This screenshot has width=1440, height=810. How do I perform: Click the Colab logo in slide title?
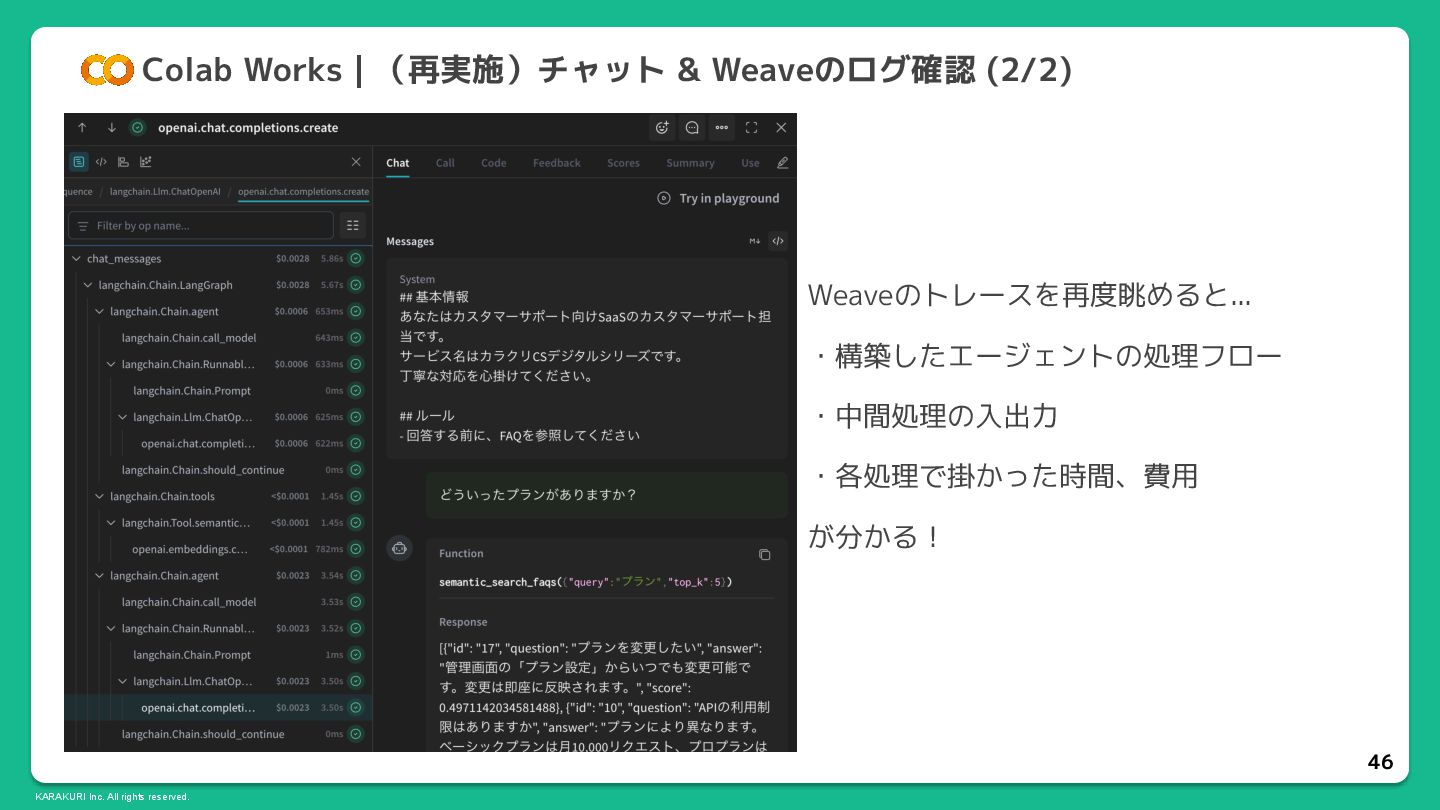pos(106,69)
